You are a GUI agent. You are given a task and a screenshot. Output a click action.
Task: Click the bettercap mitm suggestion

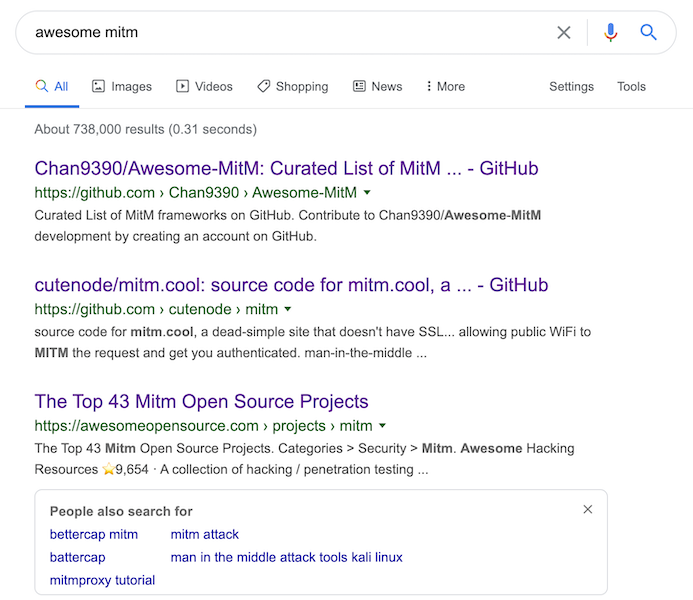coord(94,535)
